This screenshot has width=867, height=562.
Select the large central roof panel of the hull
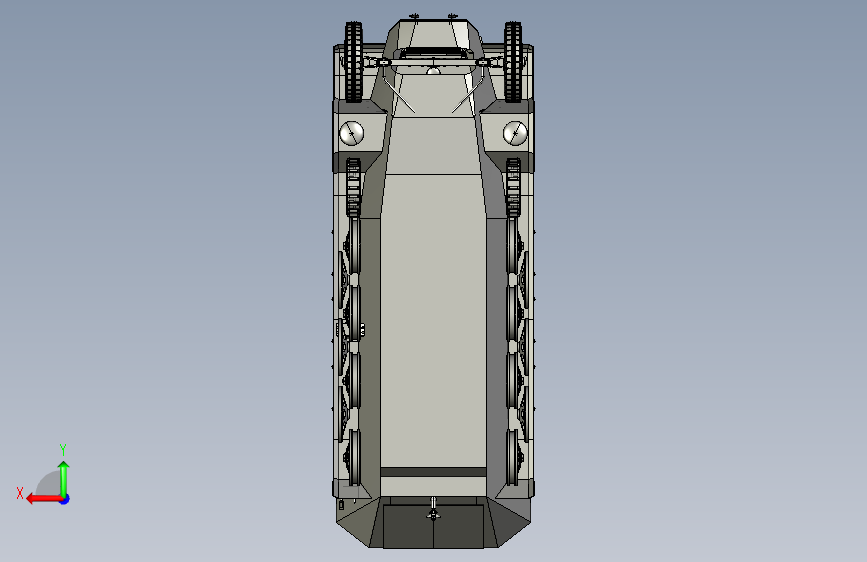pos(434,321)
